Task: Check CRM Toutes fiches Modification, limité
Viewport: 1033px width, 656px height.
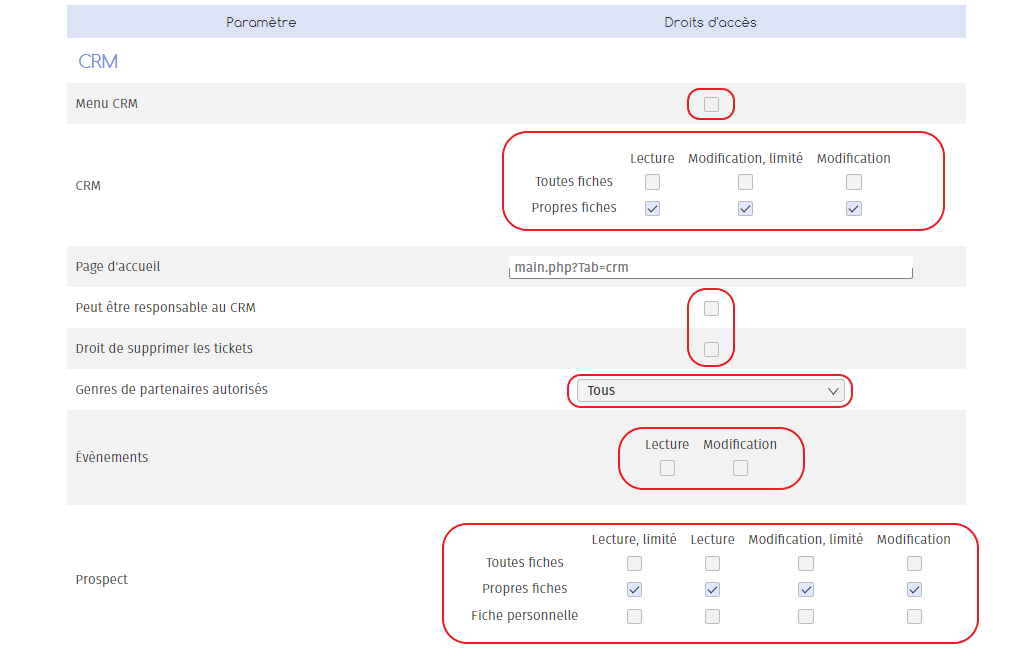Action: click(745, 182)
